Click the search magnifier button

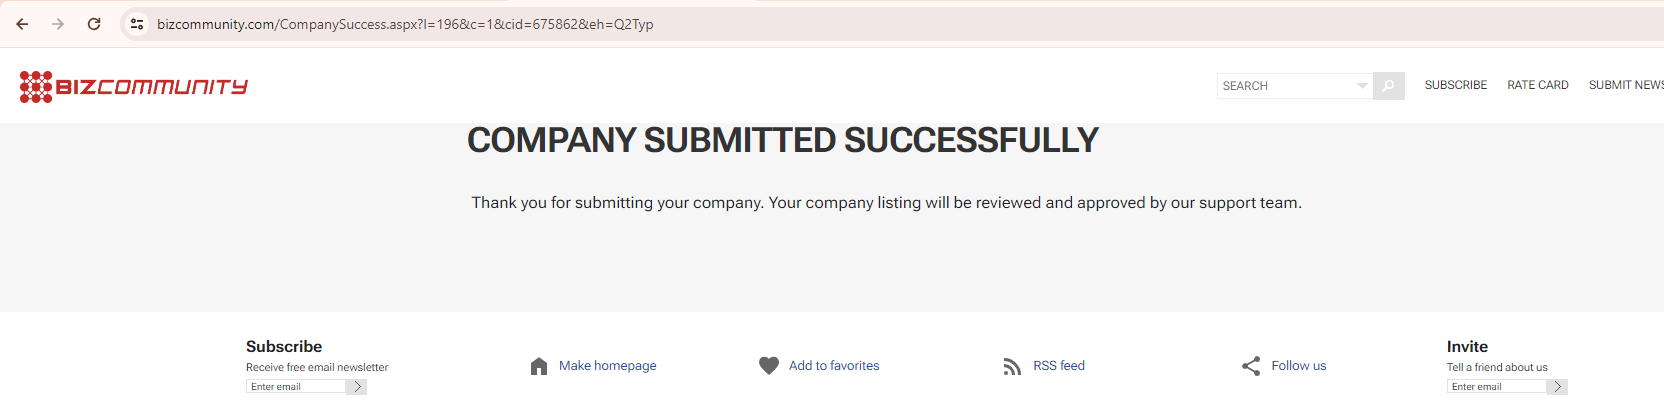[1388, 86]
